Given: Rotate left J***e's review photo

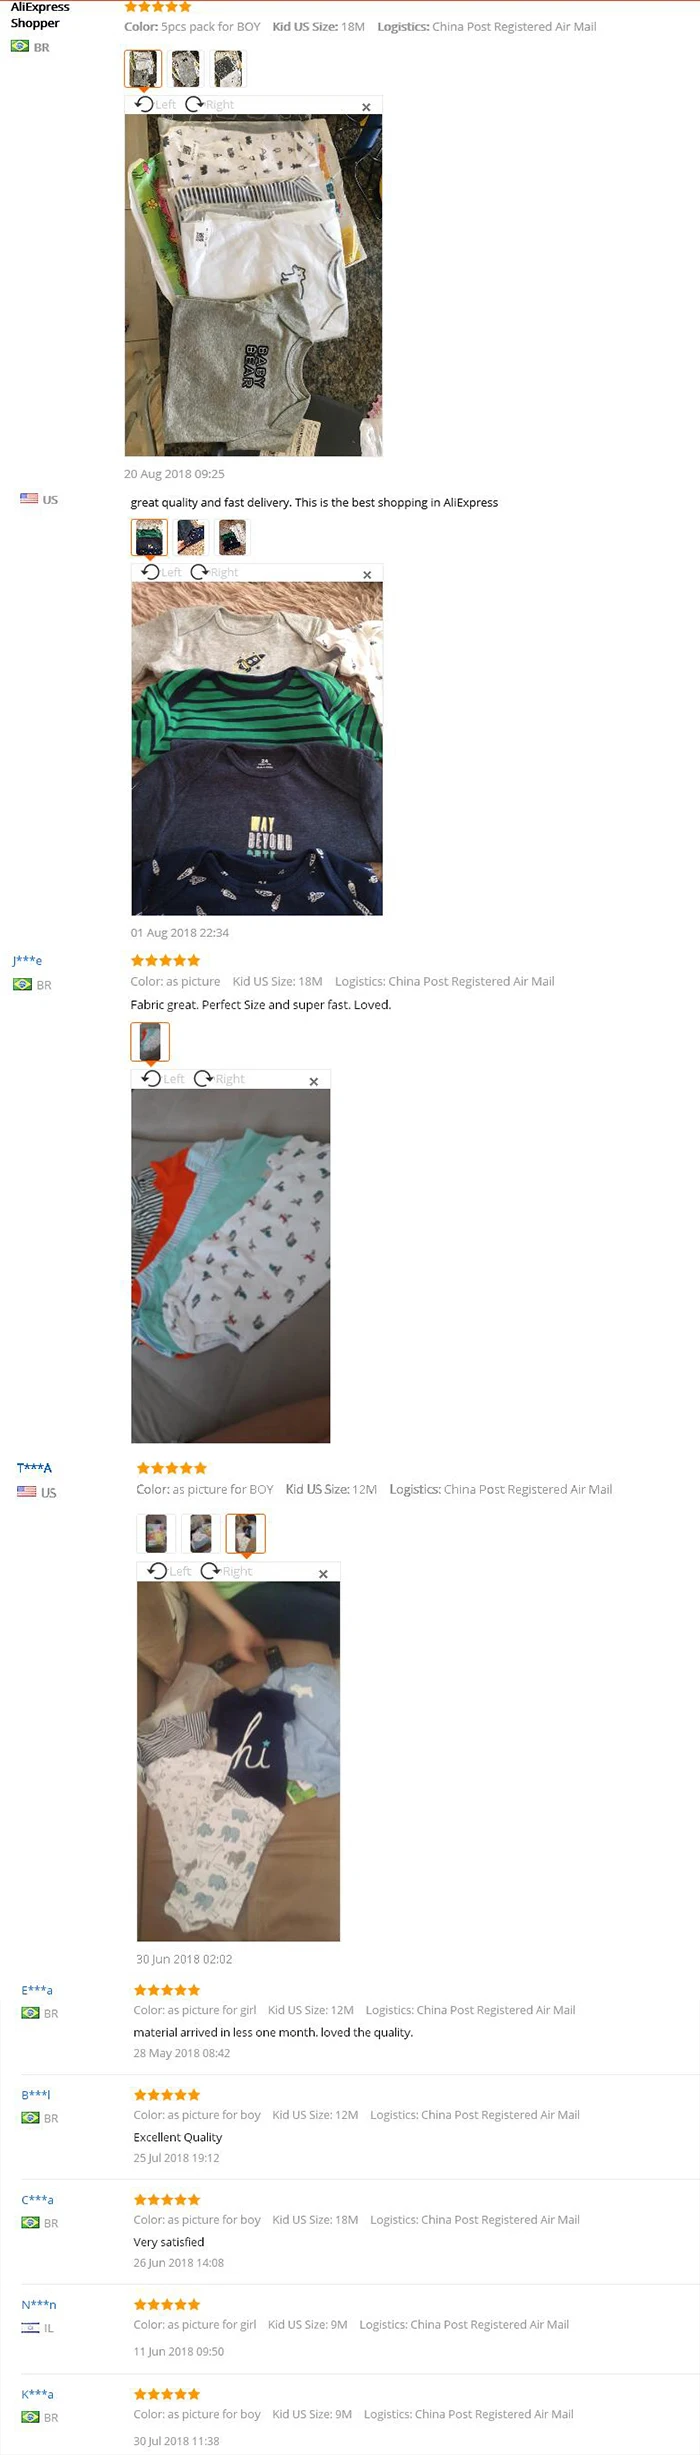Looking at the screenshot, I should coord(162,1078).
